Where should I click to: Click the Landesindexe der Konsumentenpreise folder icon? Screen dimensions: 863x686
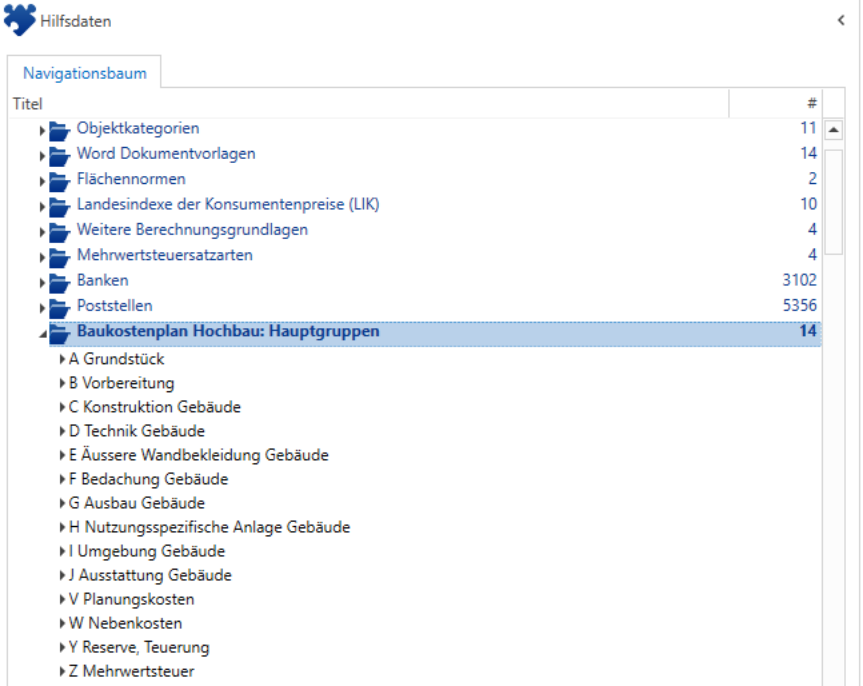pyautogui.click(x=59, y=206)
